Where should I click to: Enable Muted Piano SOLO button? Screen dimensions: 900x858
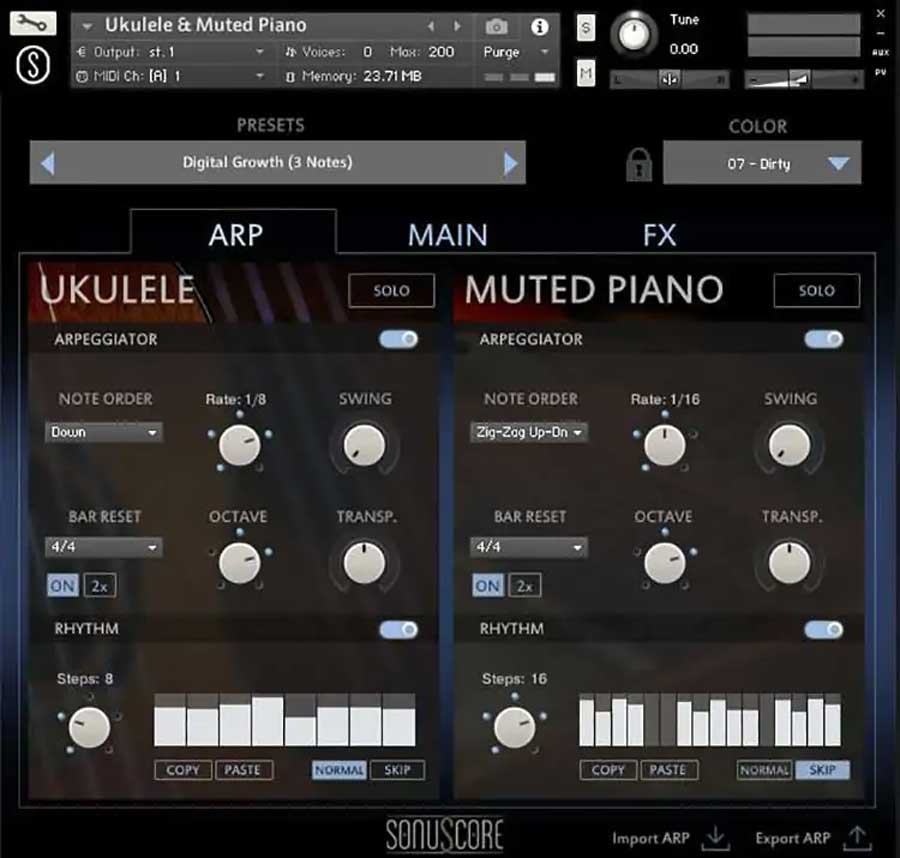817,290
